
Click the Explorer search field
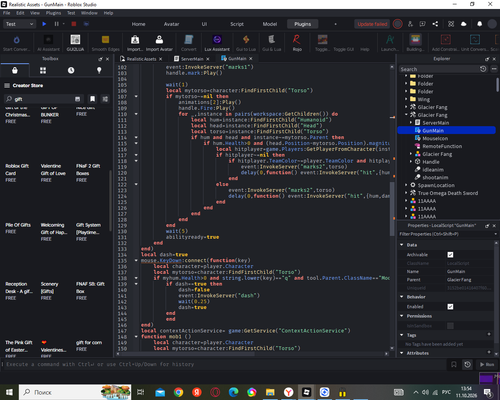click(x=438, y=69)
